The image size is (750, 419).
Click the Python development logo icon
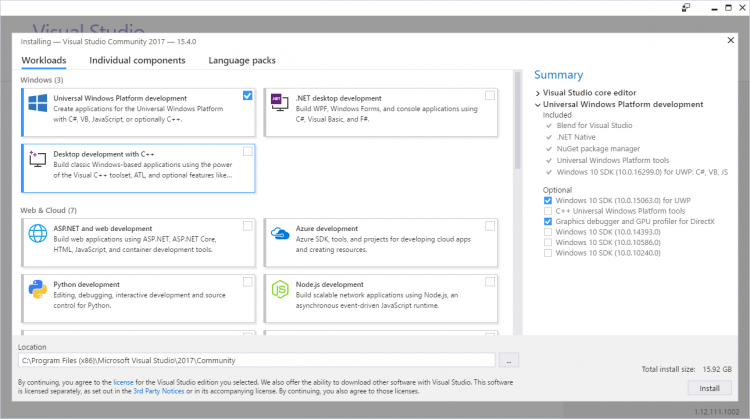tap(38, 289)
